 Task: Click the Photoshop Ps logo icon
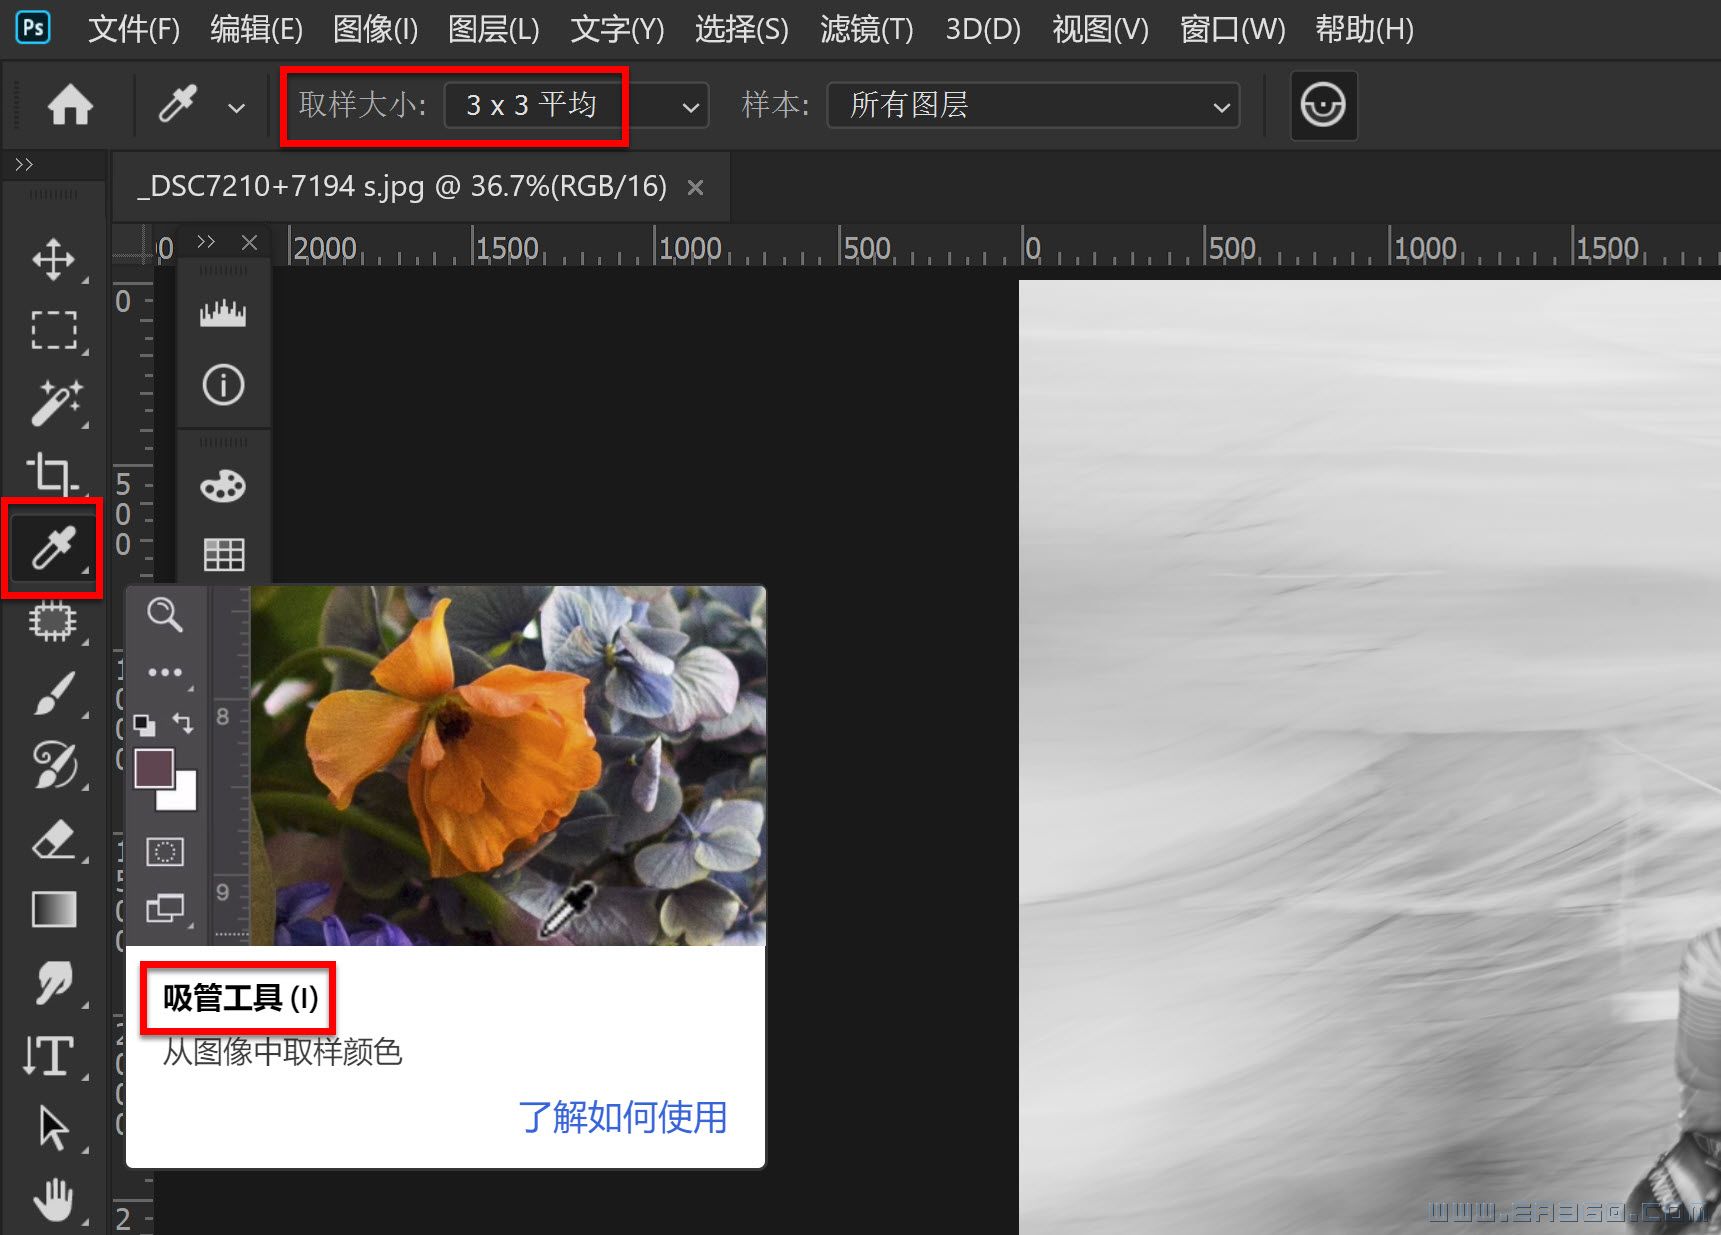(33, 27)
